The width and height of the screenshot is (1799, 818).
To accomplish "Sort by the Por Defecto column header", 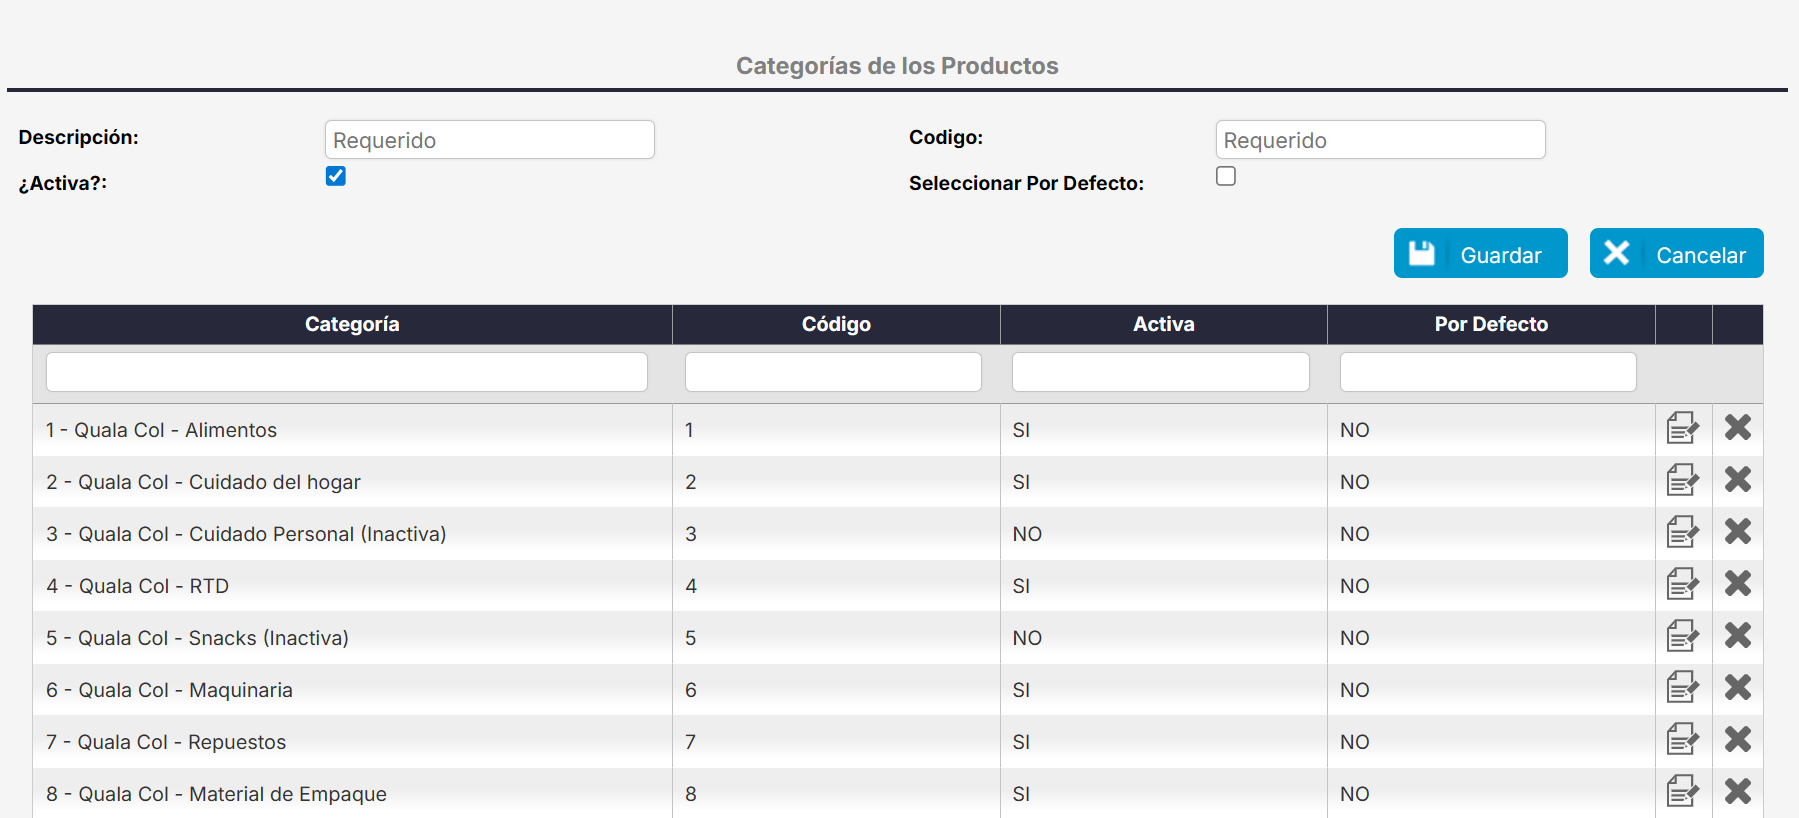I will tap(1491, 324).
